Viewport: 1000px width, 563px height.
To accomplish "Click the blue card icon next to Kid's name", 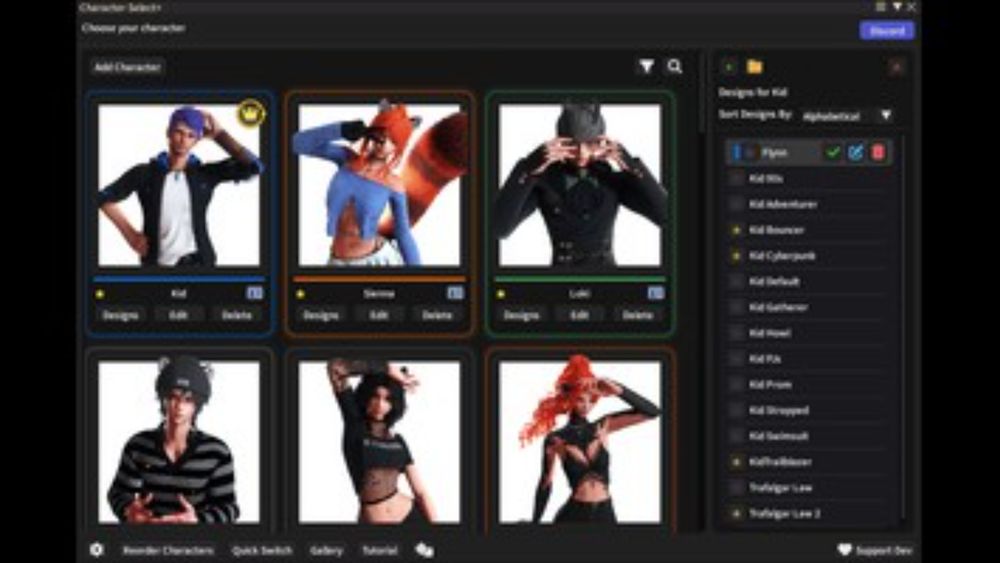I will (x=254, y=293).
